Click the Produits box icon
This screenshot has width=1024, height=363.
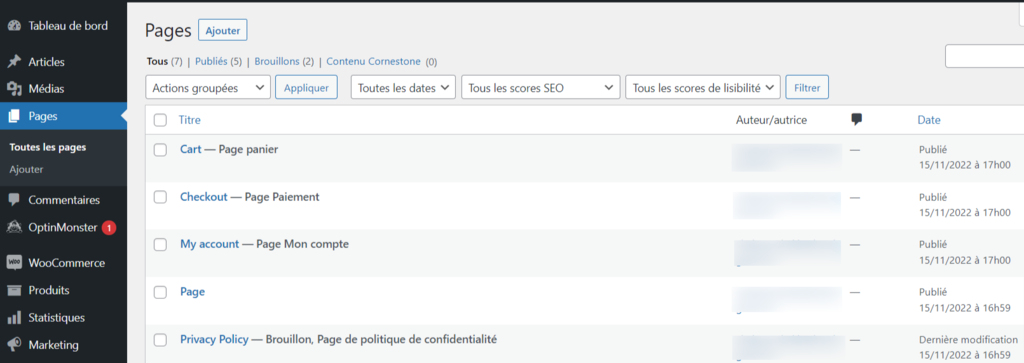[x=14, y=290]
